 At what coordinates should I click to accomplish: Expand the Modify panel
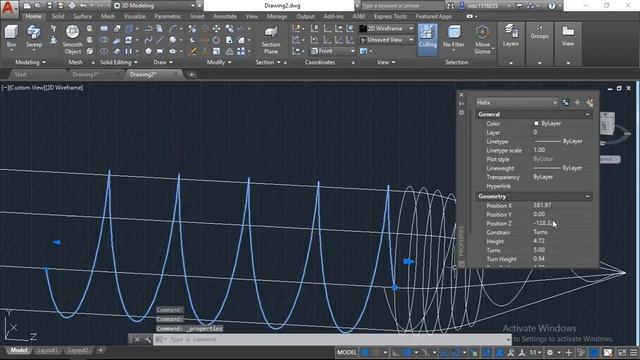pyautogui.click(x=219, y=62)
